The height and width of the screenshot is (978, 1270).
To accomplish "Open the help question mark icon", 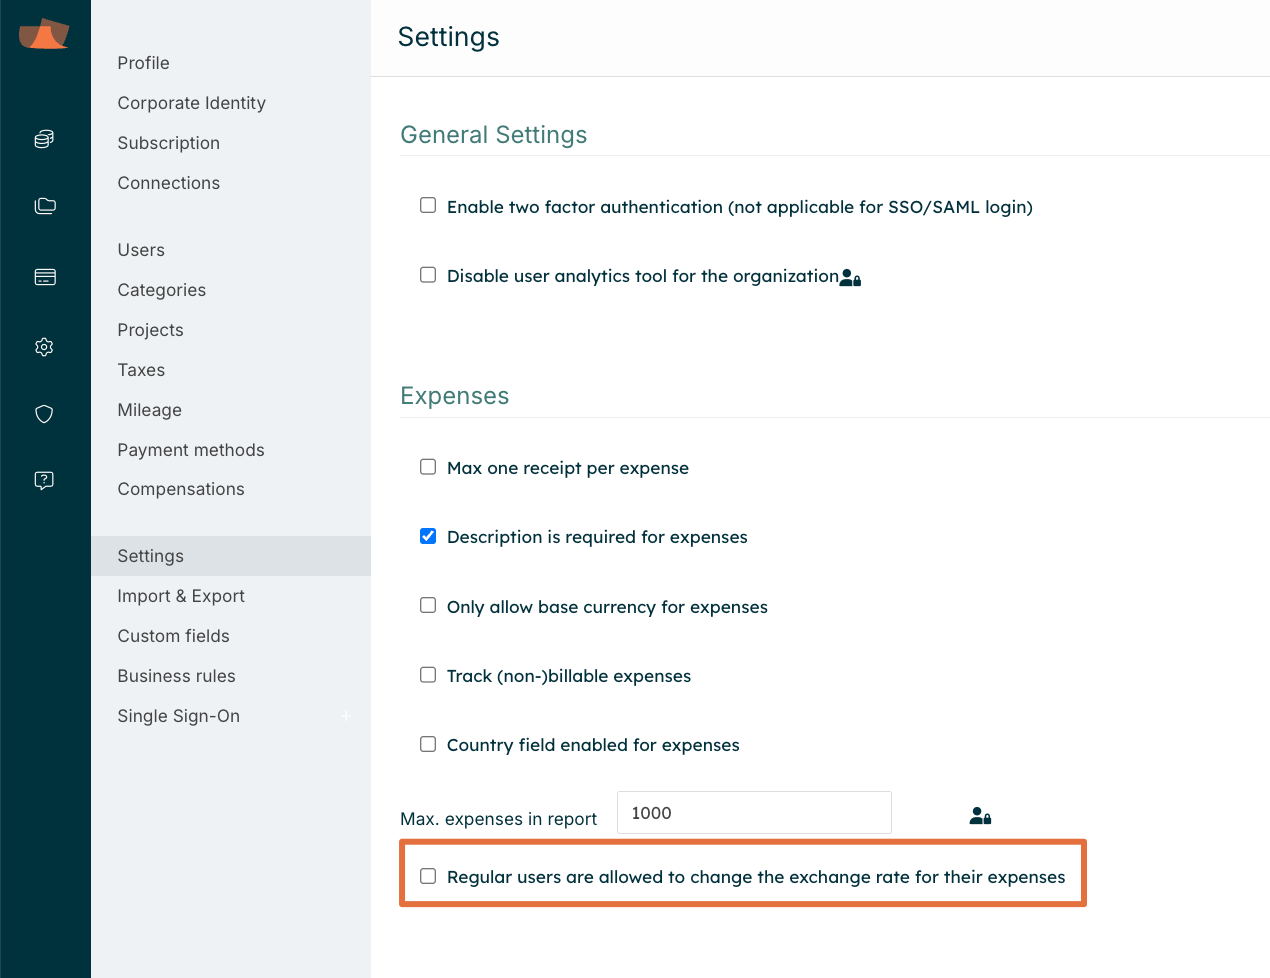I will coord(44,480).
